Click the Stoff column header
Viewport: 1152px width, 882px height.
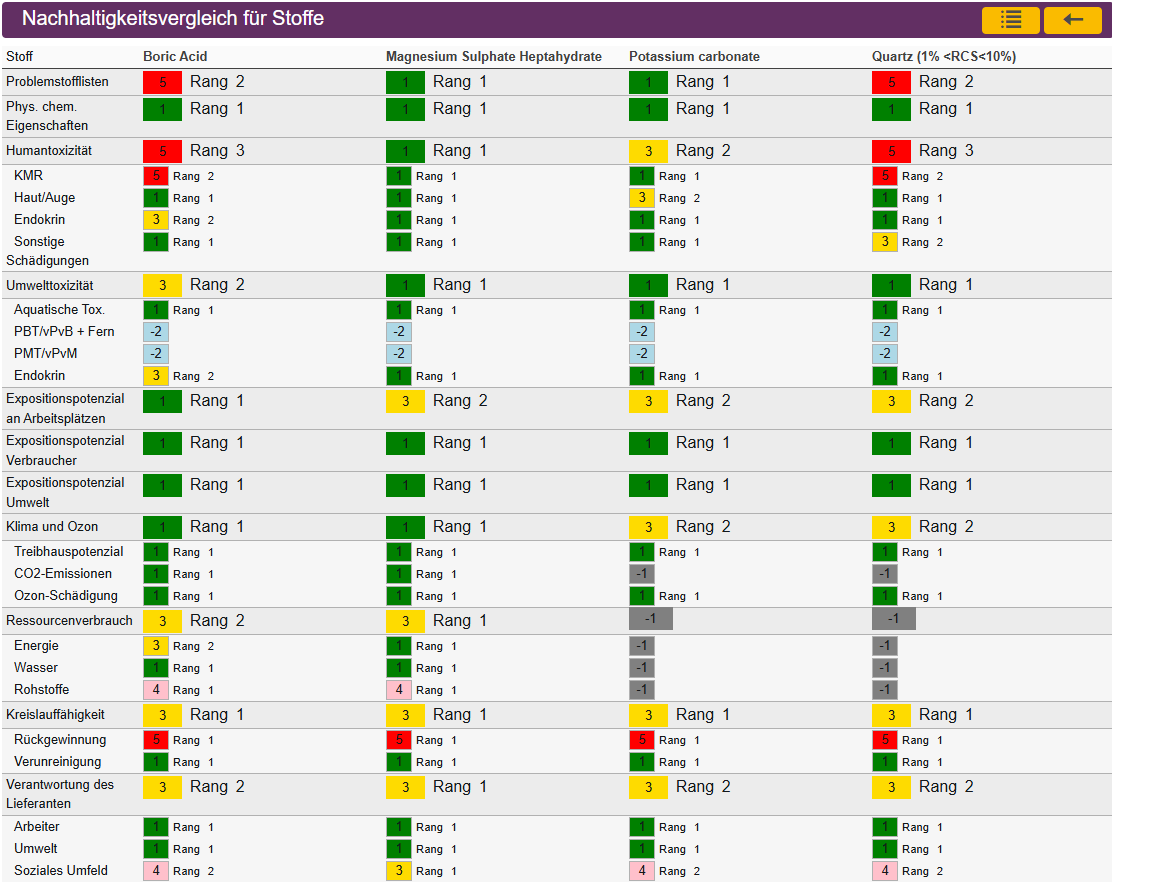pyautogui.click(x=19, y=57)
